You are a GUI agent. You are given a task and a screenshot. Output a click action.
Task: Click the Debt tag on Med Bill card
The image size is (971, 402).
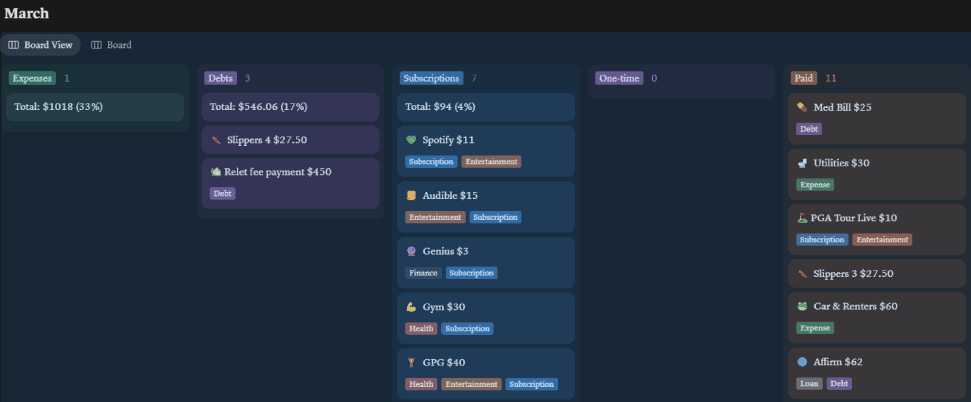[809, 129]
